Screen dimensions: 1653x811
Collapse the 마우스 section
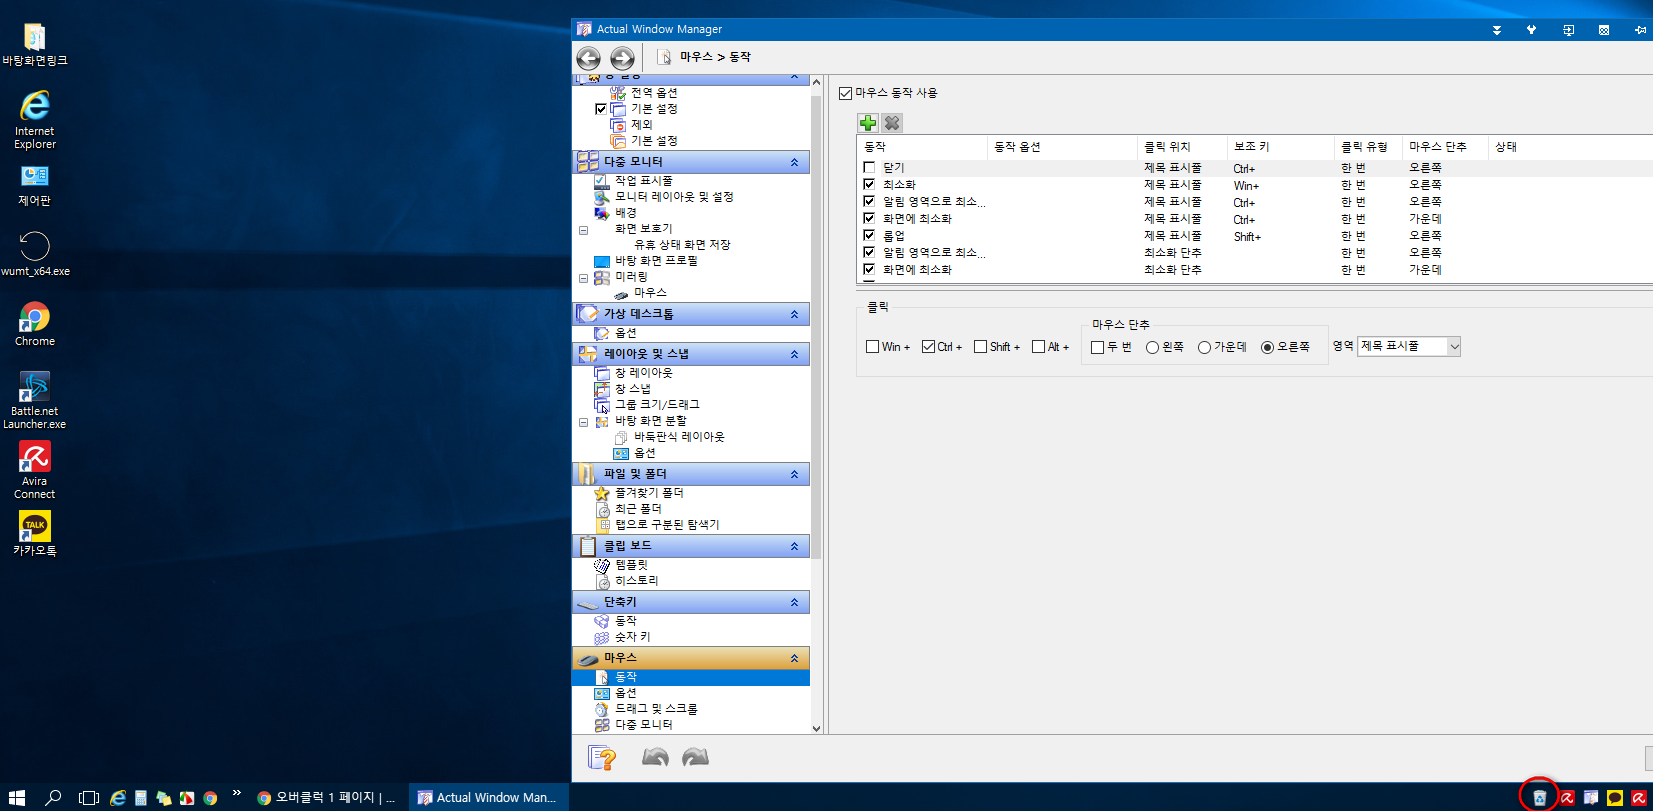pos(794,658)
